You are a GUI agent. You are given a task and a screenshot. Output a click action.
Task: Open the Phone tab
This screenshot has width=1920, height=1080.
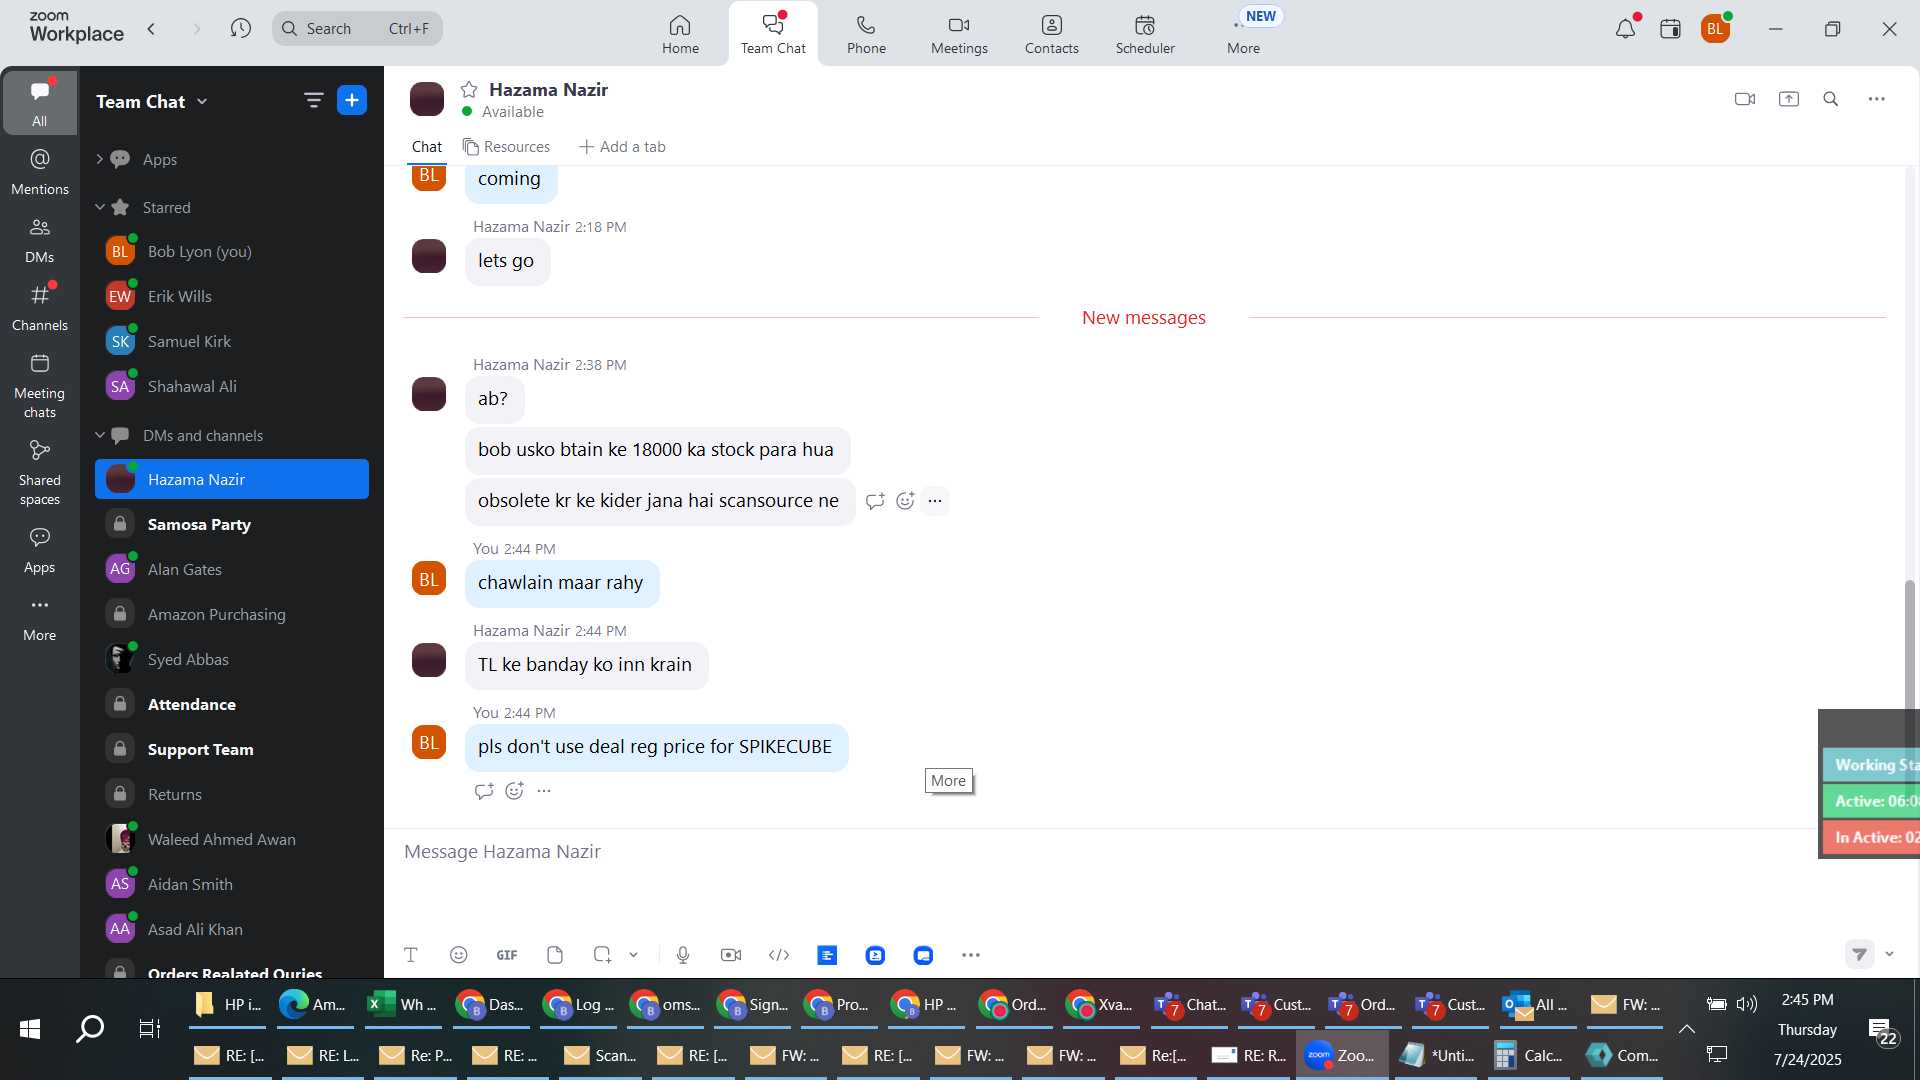[866, 34]
